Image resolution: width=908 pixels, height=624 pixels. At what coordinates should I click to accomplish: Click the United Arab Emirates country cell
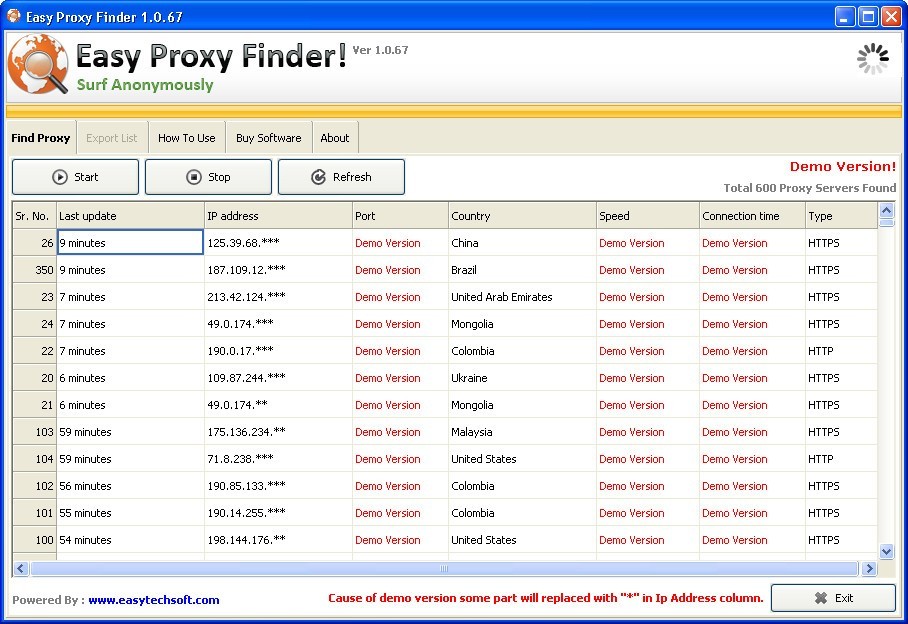coord(521,297)
